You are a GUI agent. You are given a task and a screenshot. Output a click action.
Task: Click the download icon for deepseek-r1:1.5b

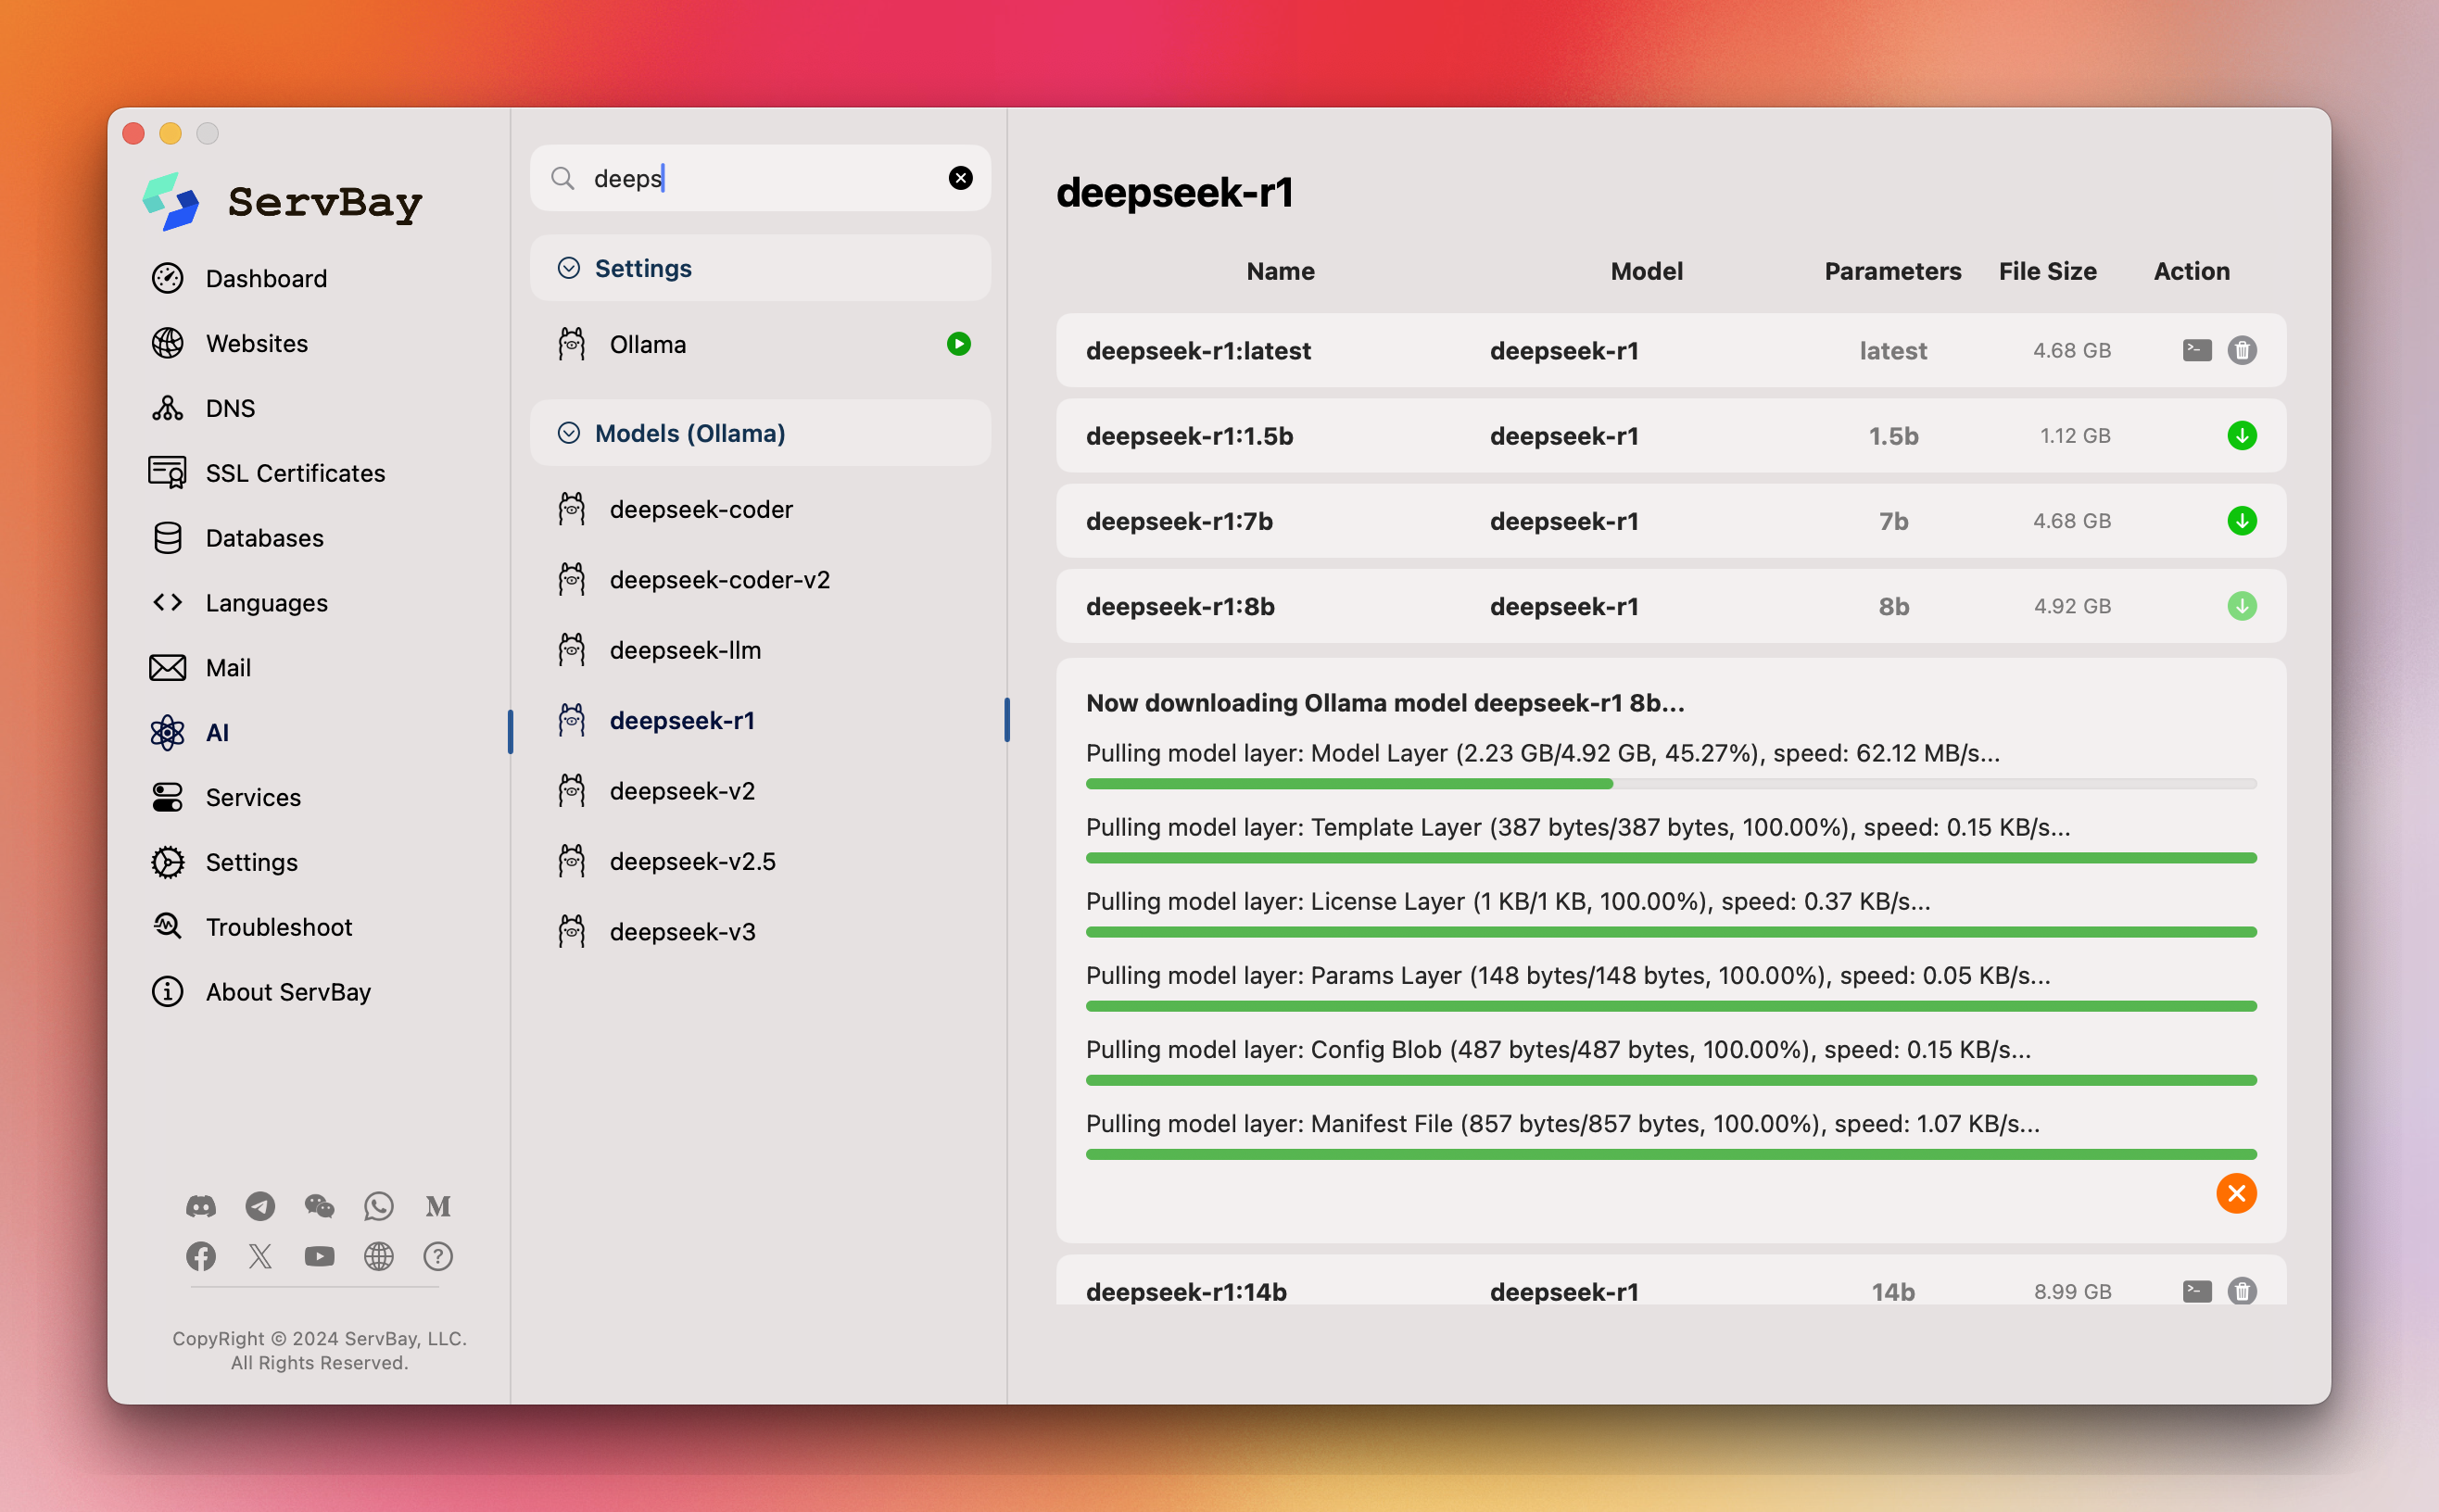coord(2243,435)
